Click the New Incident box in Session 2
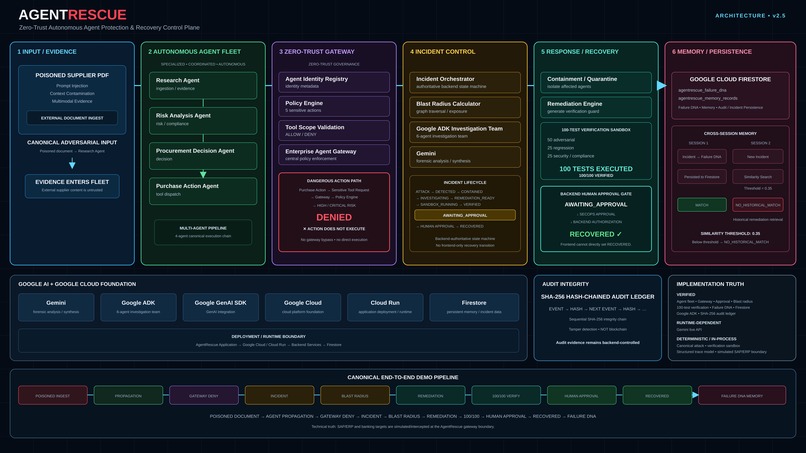Screen dimensions: 806x453 click(x=758, y=156)
